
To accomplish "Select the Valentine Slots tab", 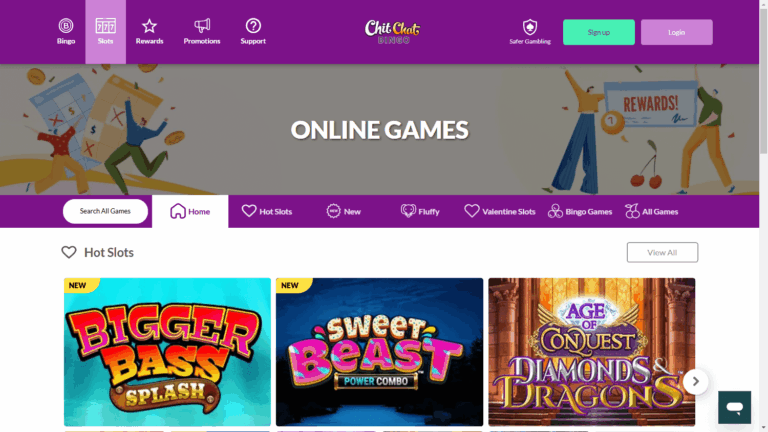I will tap(500, 211).
